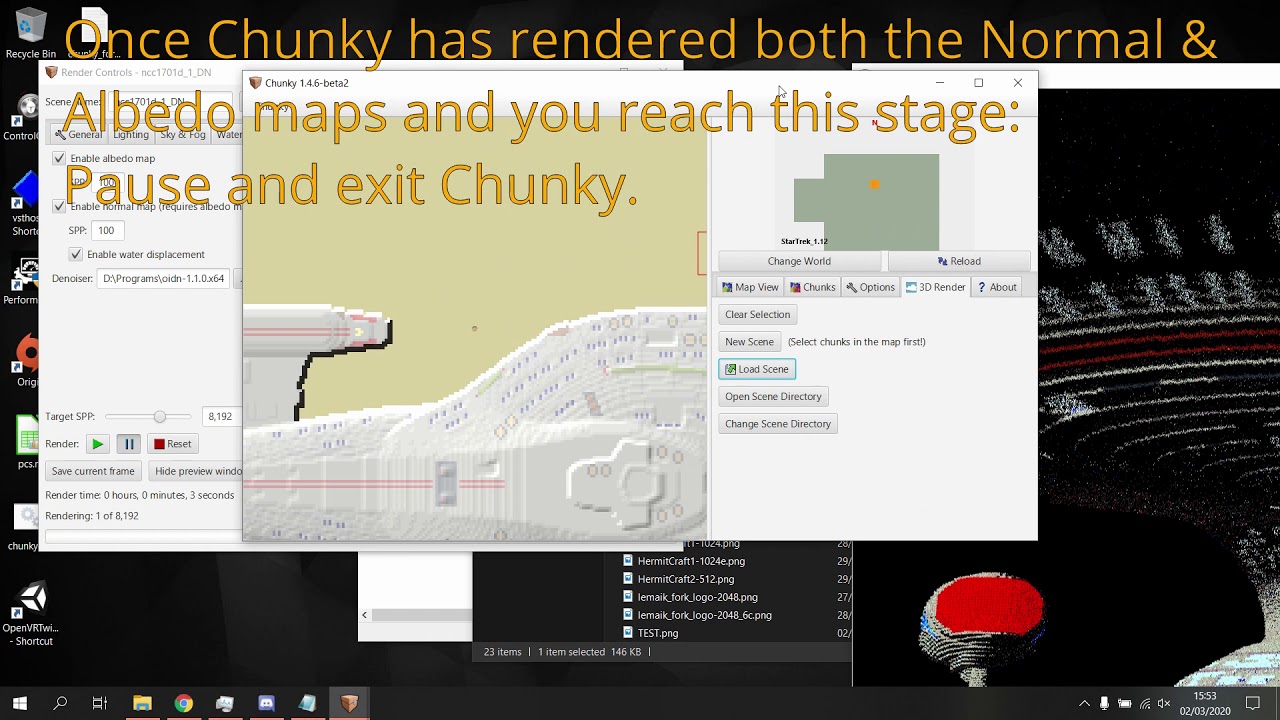Switch to the Lighting tab
1280x720 pixels.
[x=130, y=134]
